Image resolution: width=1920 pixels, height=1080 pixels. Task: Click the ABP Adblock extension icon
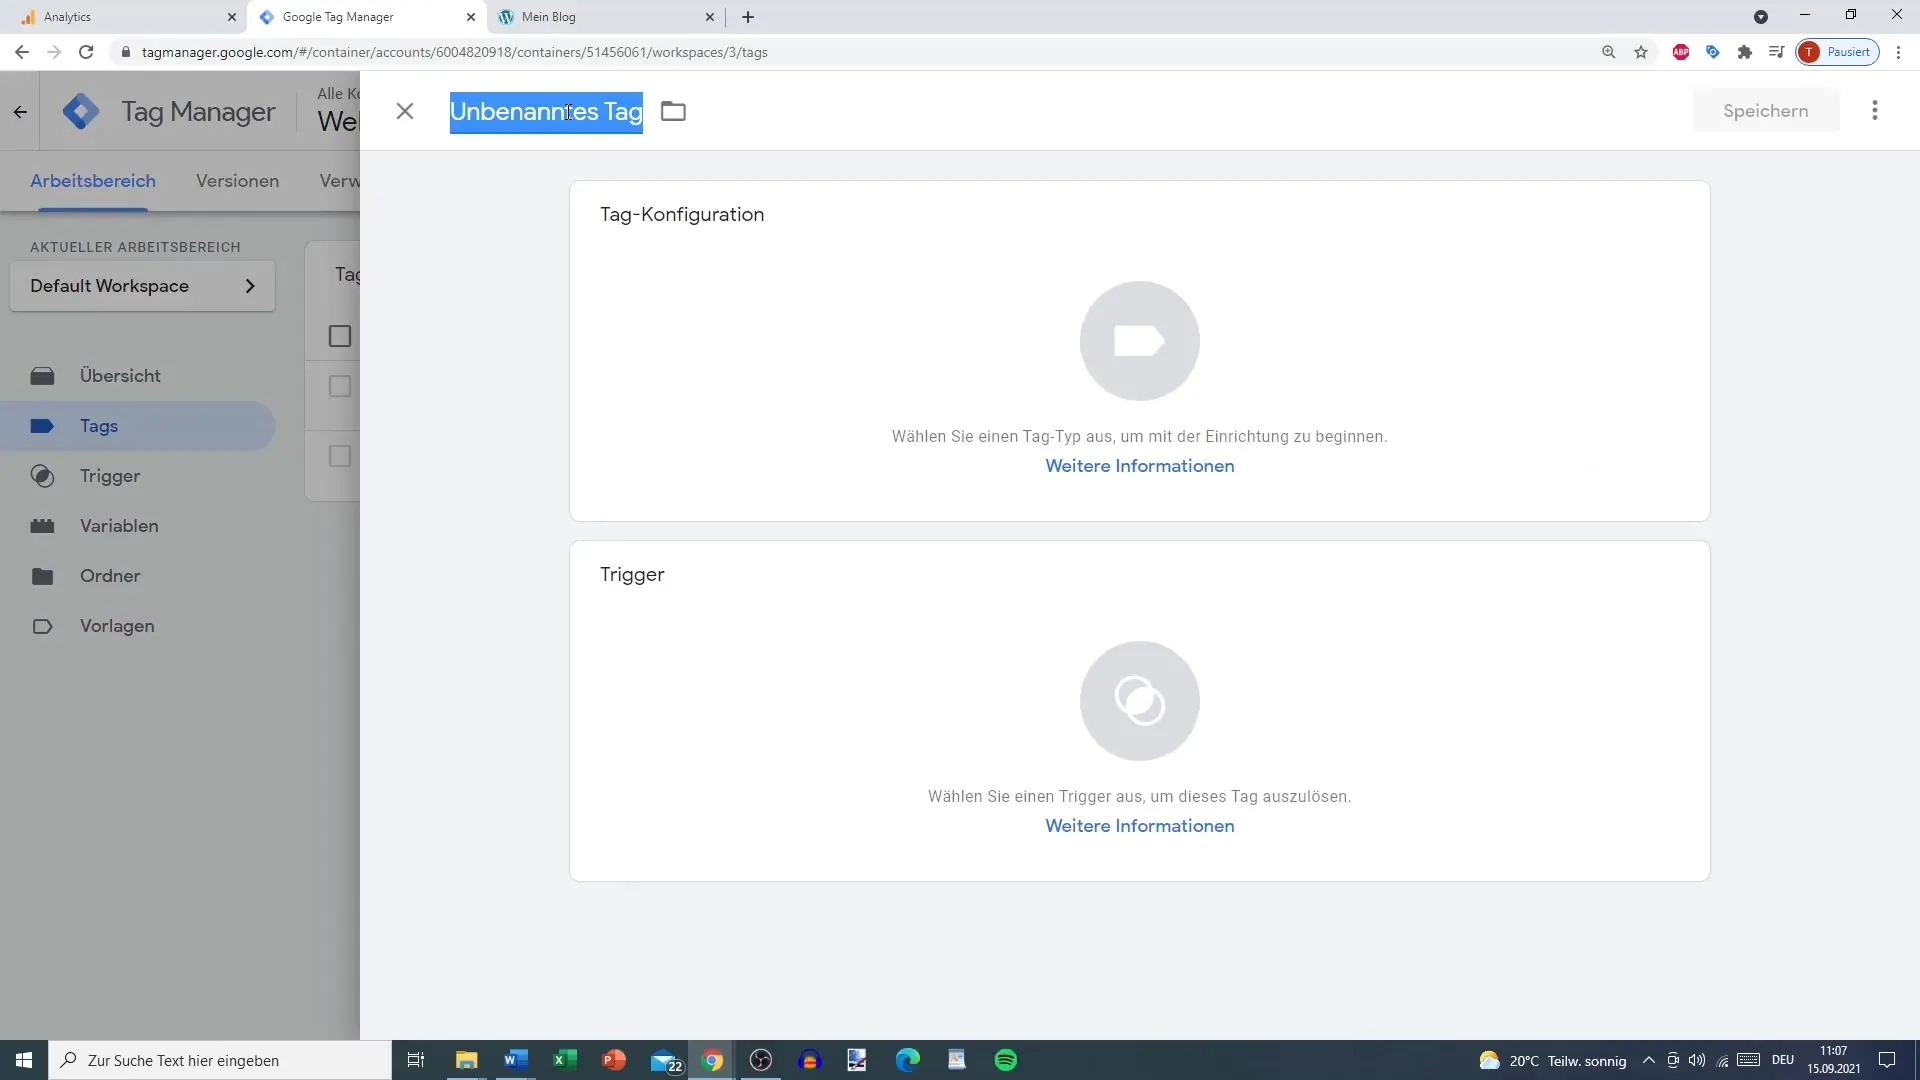click(x=1681, y=52)
